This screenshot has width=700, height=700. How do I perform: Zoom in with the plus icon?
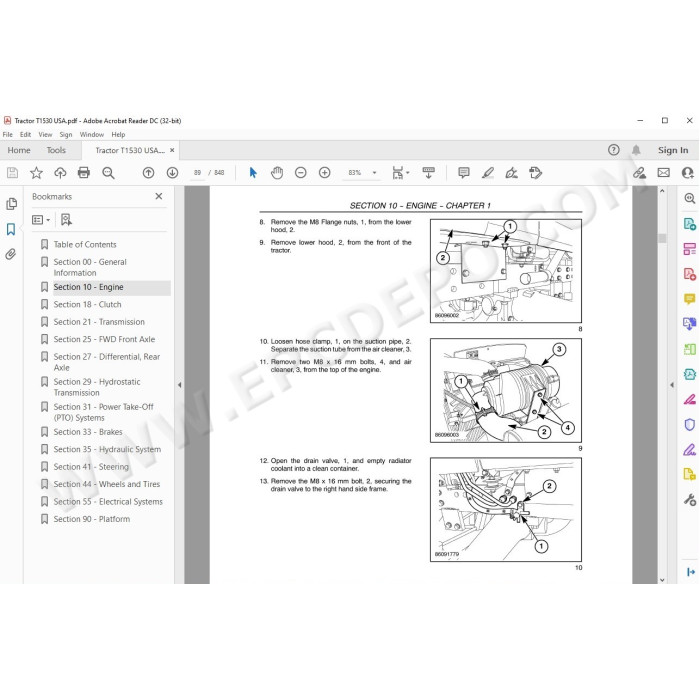click(325, 173)
